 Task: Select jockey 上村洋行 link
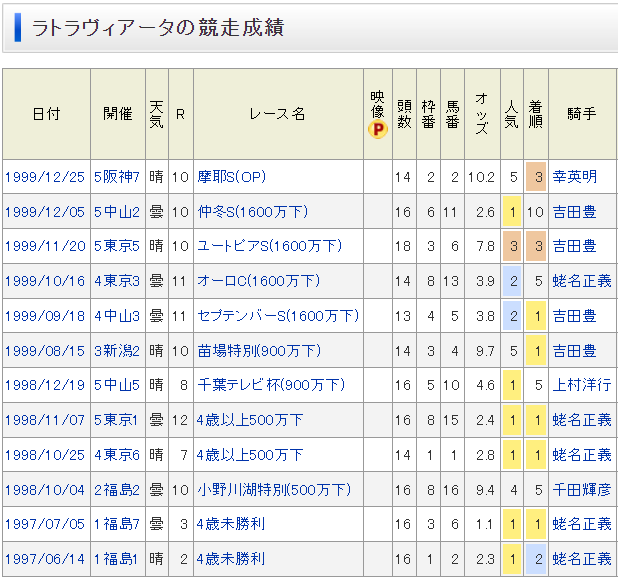581,385
